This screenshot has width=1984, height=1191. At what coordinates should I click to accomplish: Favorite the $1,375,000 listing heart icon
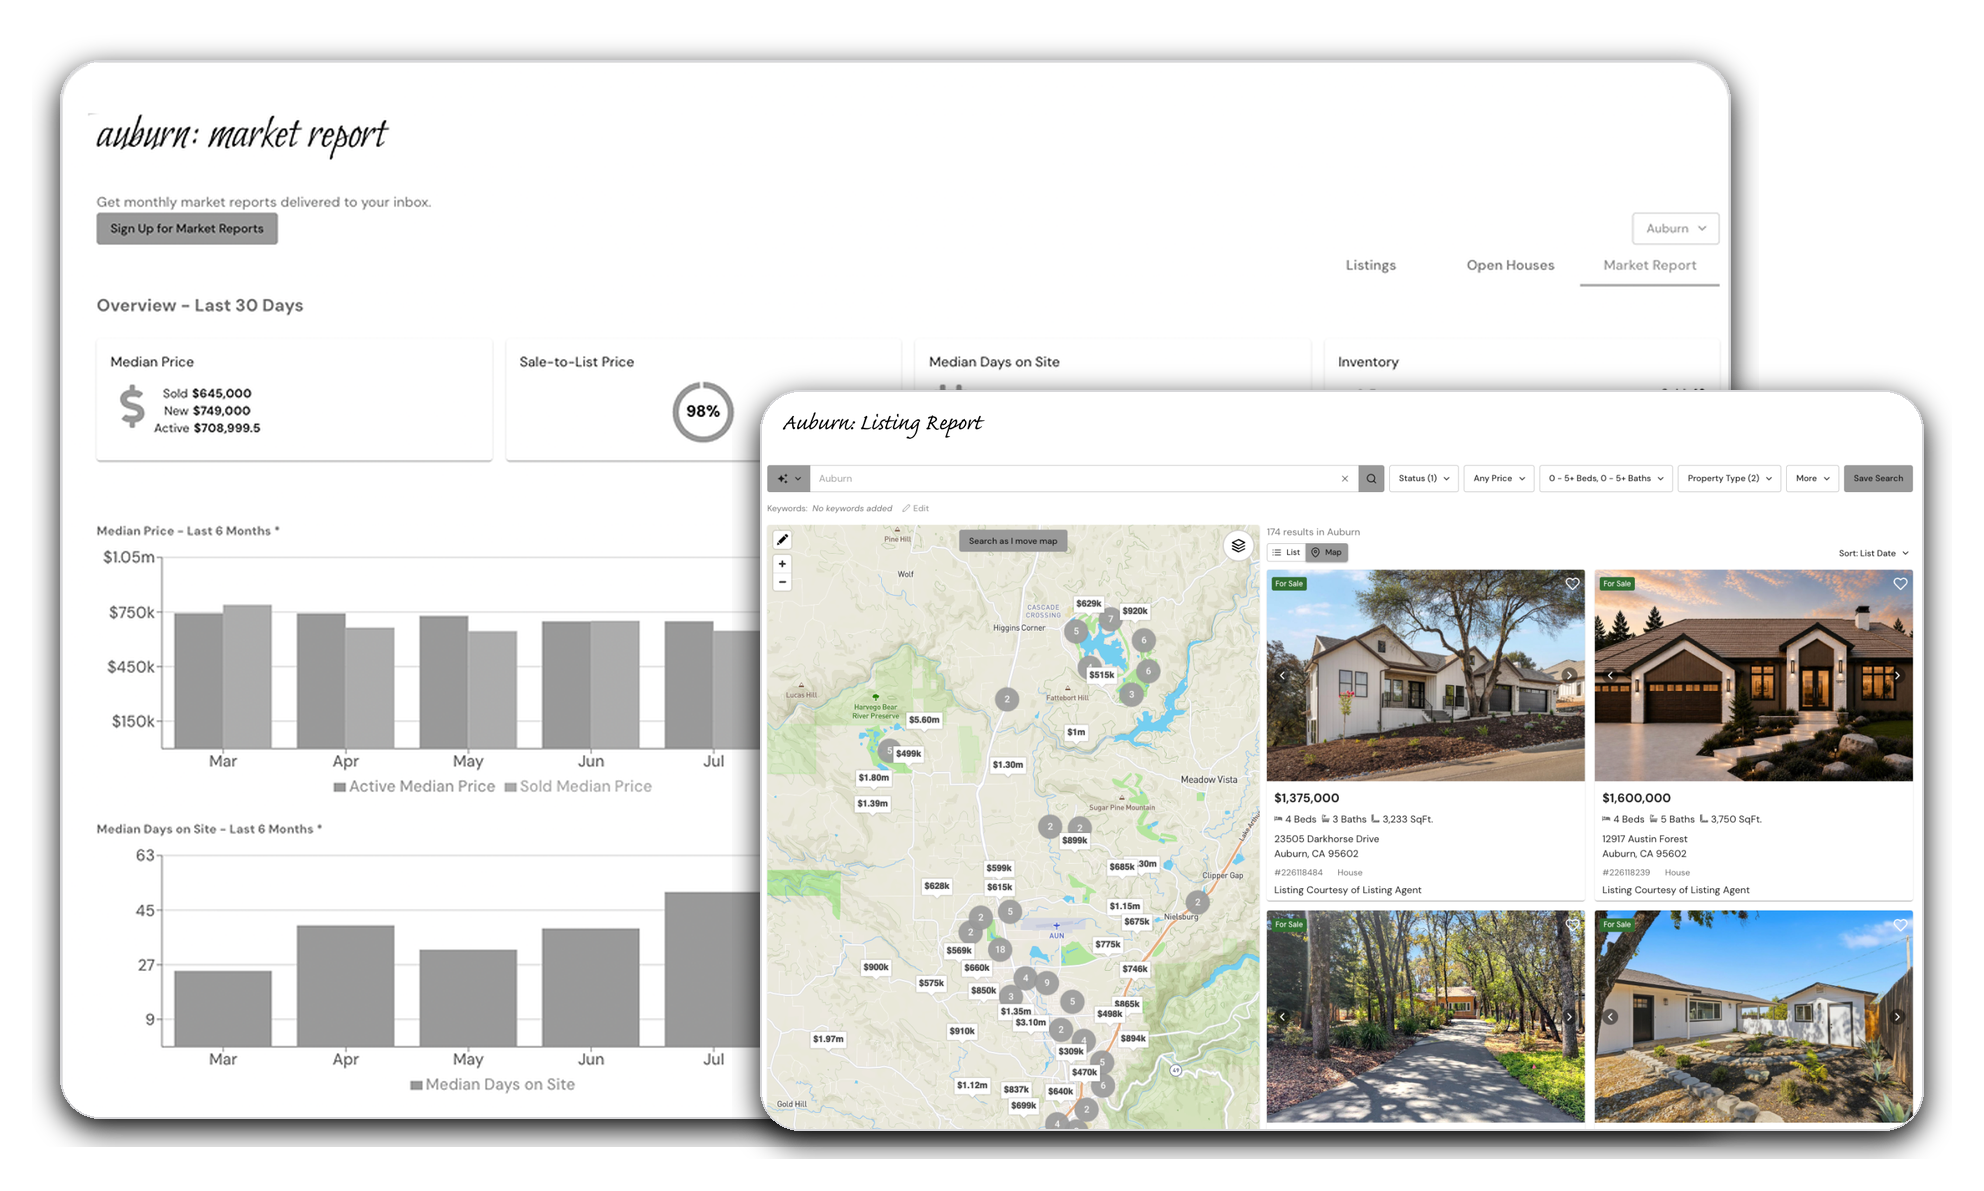coord(1572,584)
